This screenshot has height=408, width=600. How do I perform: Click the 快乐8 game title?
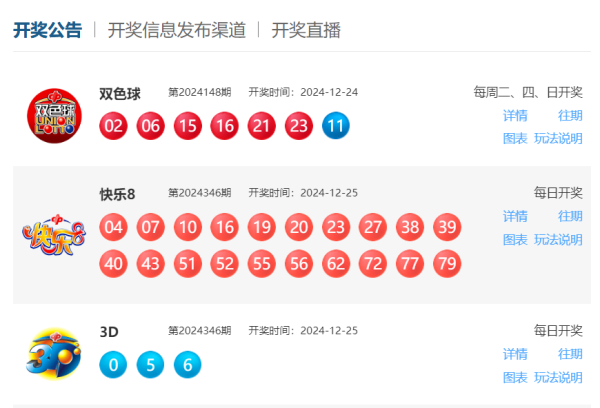click(x=117, y=194)
